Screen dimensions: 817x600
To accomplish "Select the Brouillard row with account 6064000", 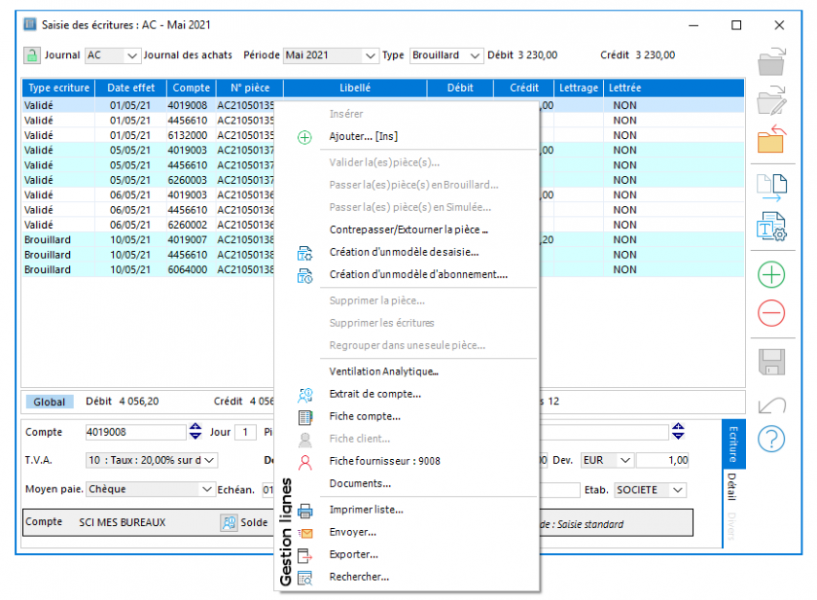I will click(x=148, y=270).
